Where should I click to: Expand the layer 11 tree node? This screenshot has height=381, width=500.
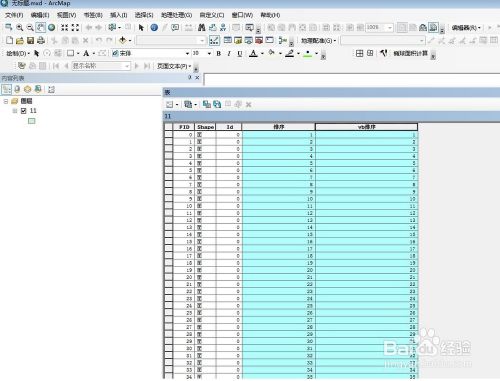(15, 111)
